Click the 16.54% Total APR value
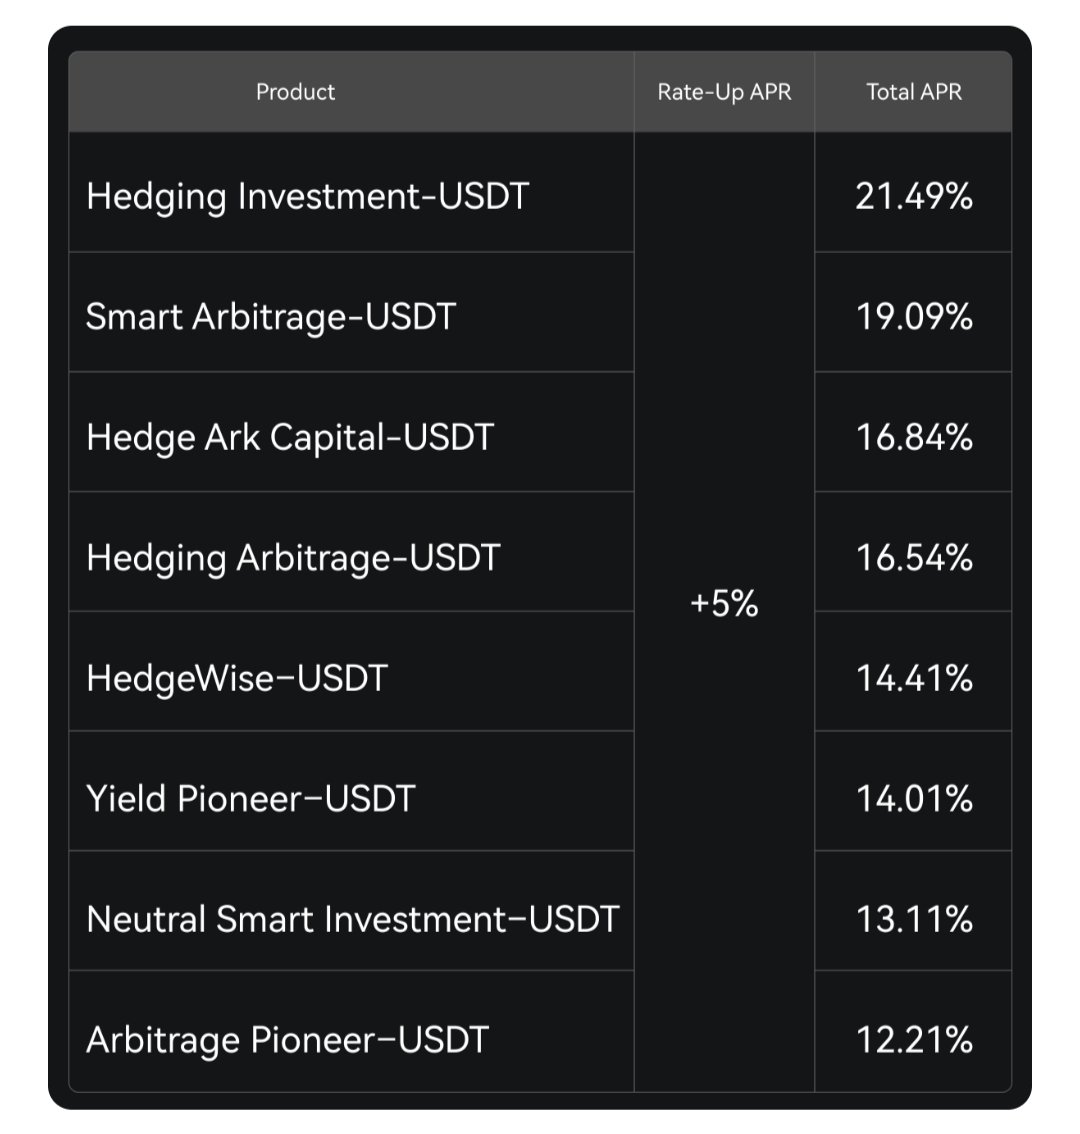This screenshot has height=1134, width=1080. 913,557
